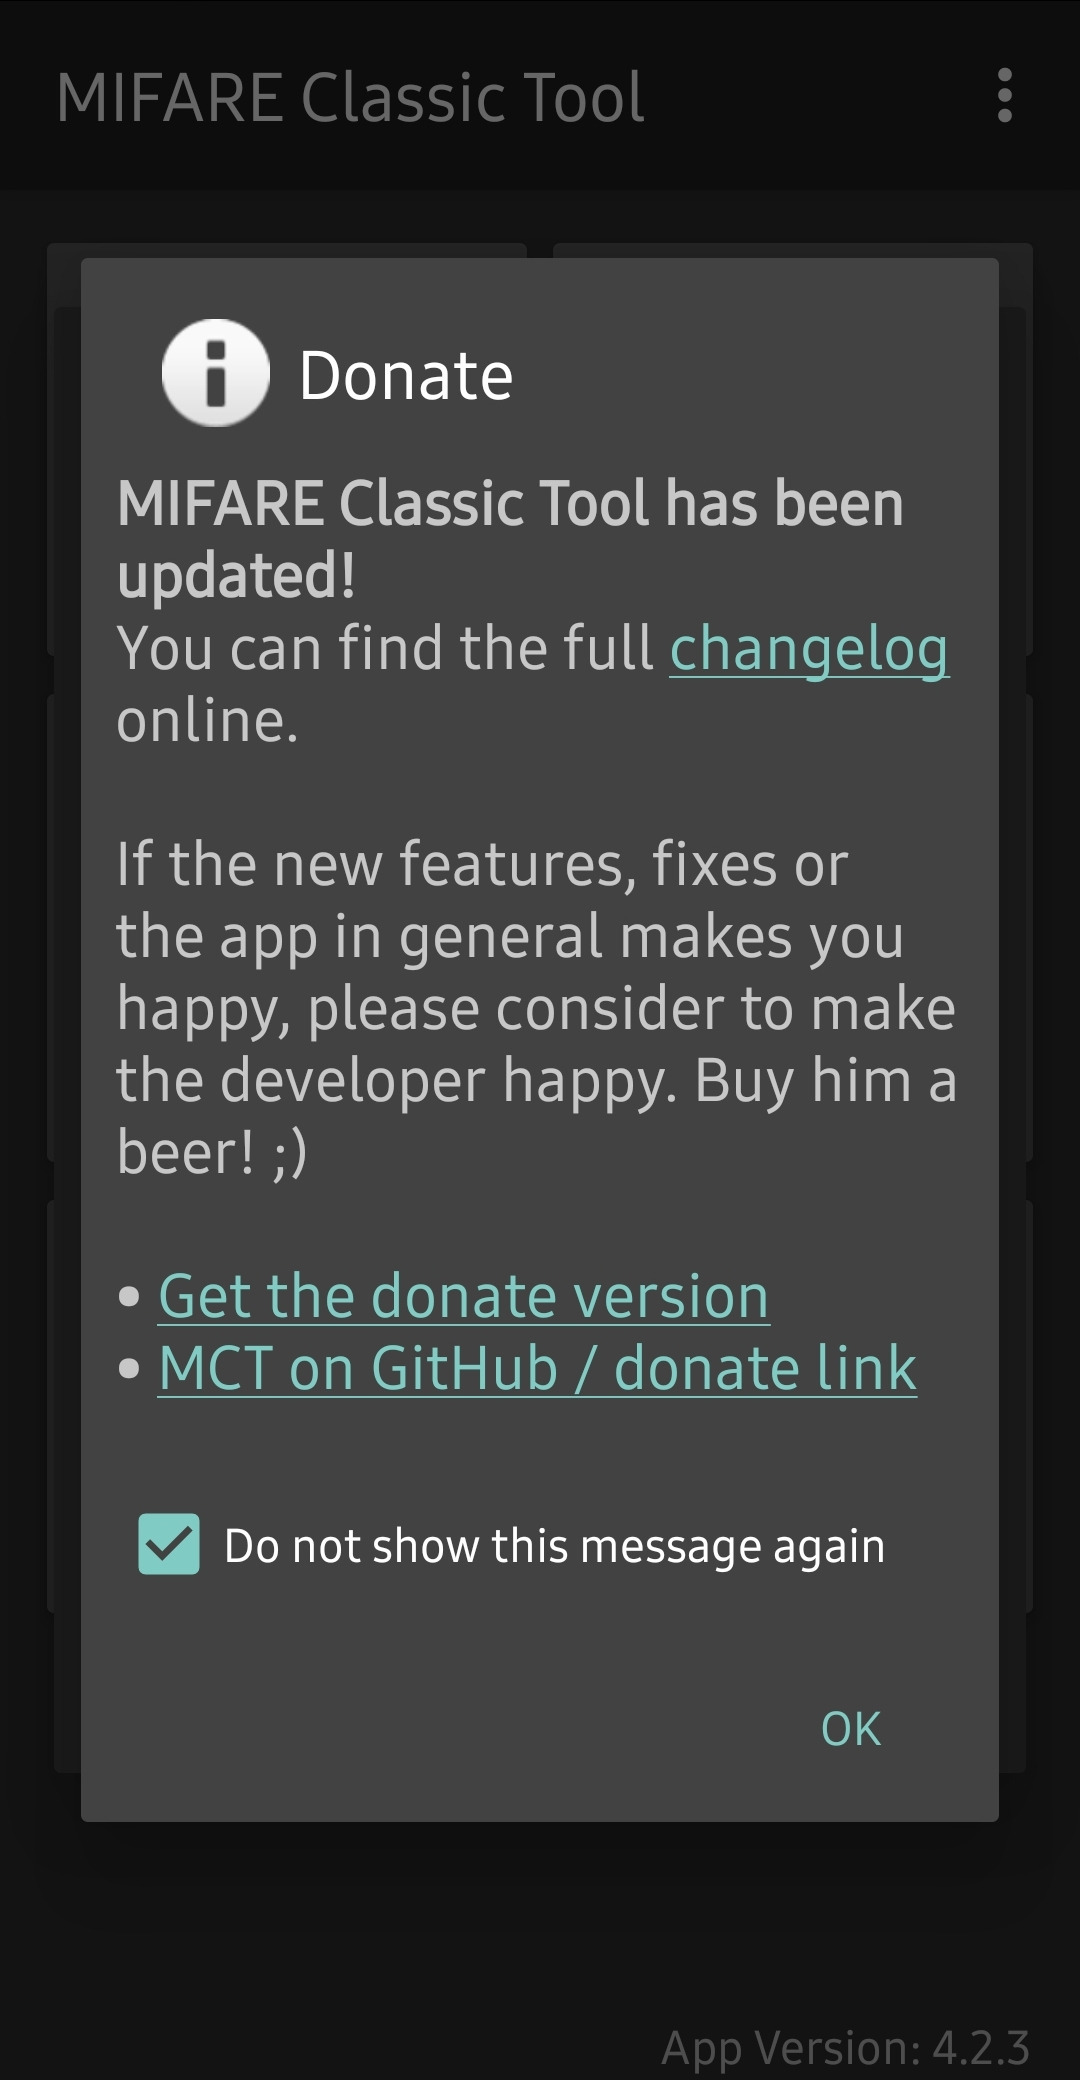Tap the word online after changelog

[207, 720]
